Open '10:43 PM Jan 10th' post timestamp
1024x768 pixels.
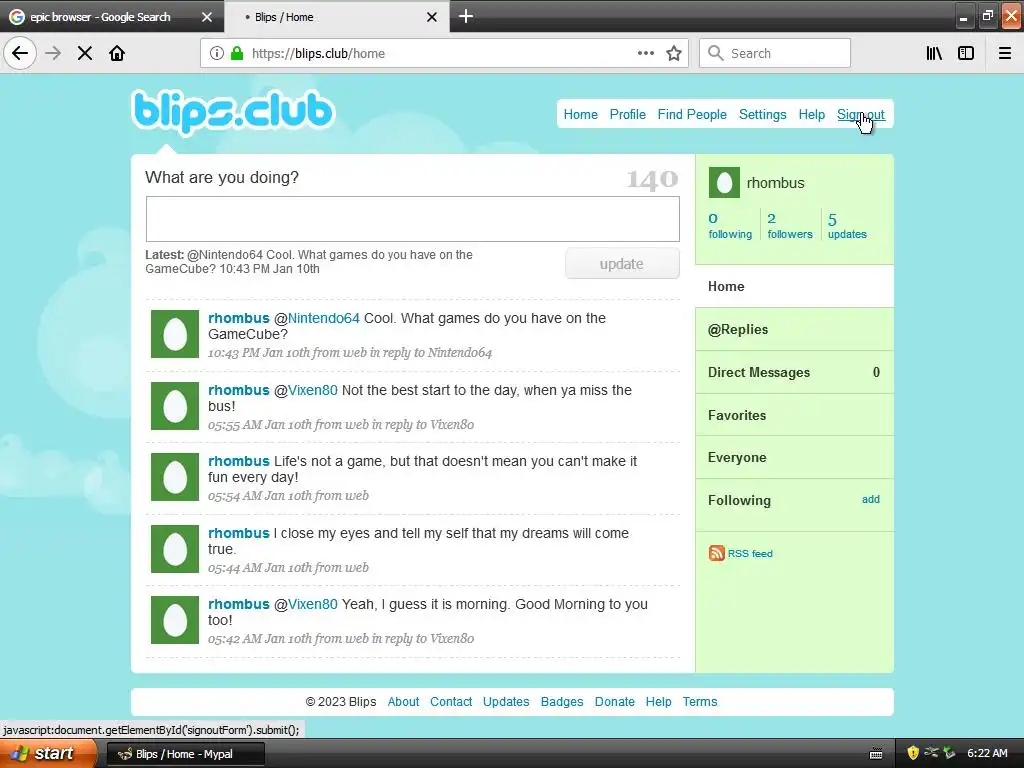pos(259,353)
